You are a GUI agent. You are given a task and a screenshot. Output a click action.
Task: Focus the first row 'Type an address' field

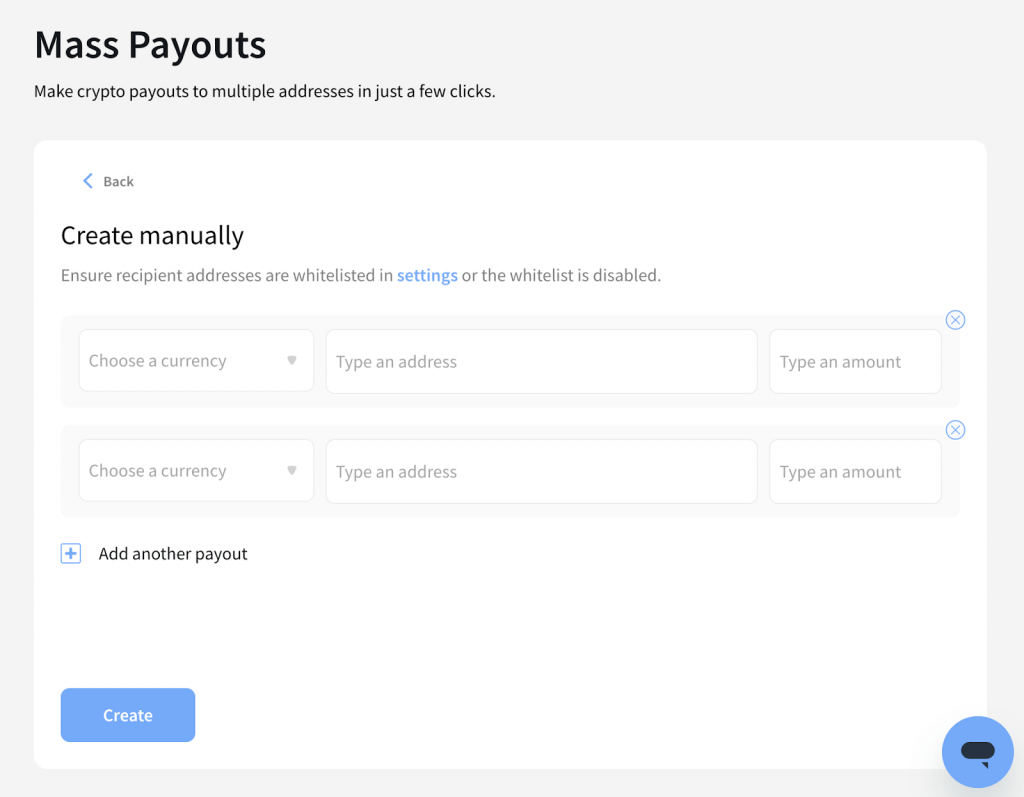pyautogui.click(x=541, y=361)
